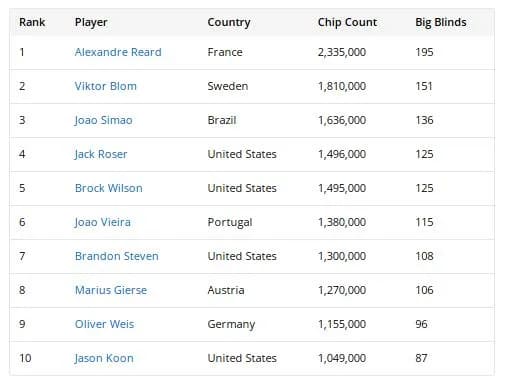This screenshot has width=505, height=383.
Task: Select the 2,335,000 chip count cell
Action: [342, 52]
